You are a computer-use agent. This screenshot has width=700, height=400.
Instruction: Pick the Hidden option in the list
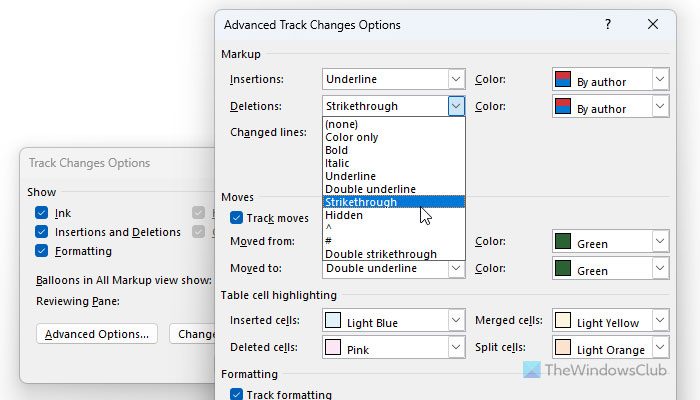point(344,215)
